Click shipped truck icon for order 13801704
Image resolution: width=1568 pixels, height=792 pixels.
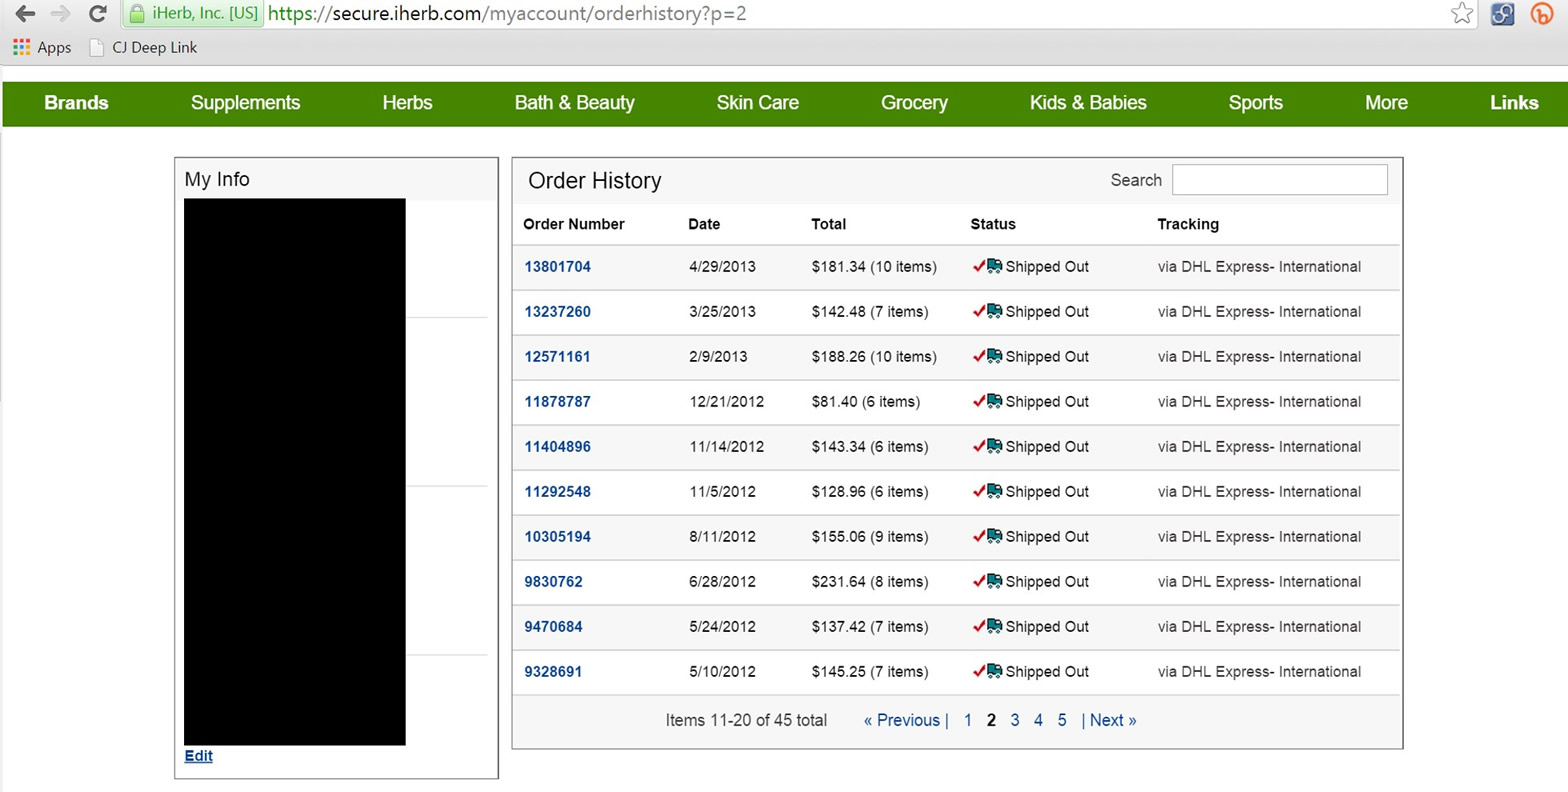click(x=994, y=266)
